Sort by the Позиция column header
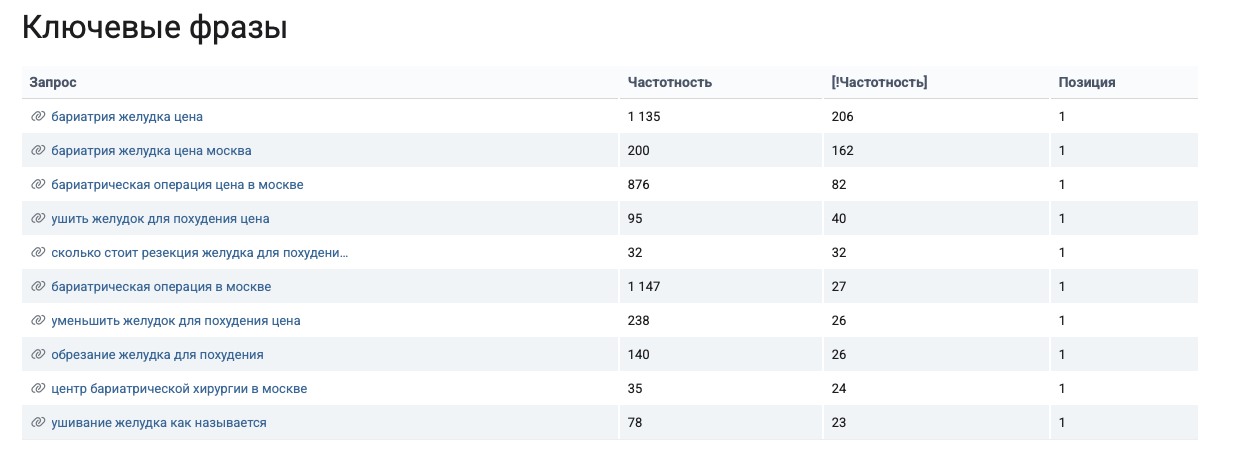The width and height of the screenshot is (1238, 456). tap(1087, 83)
